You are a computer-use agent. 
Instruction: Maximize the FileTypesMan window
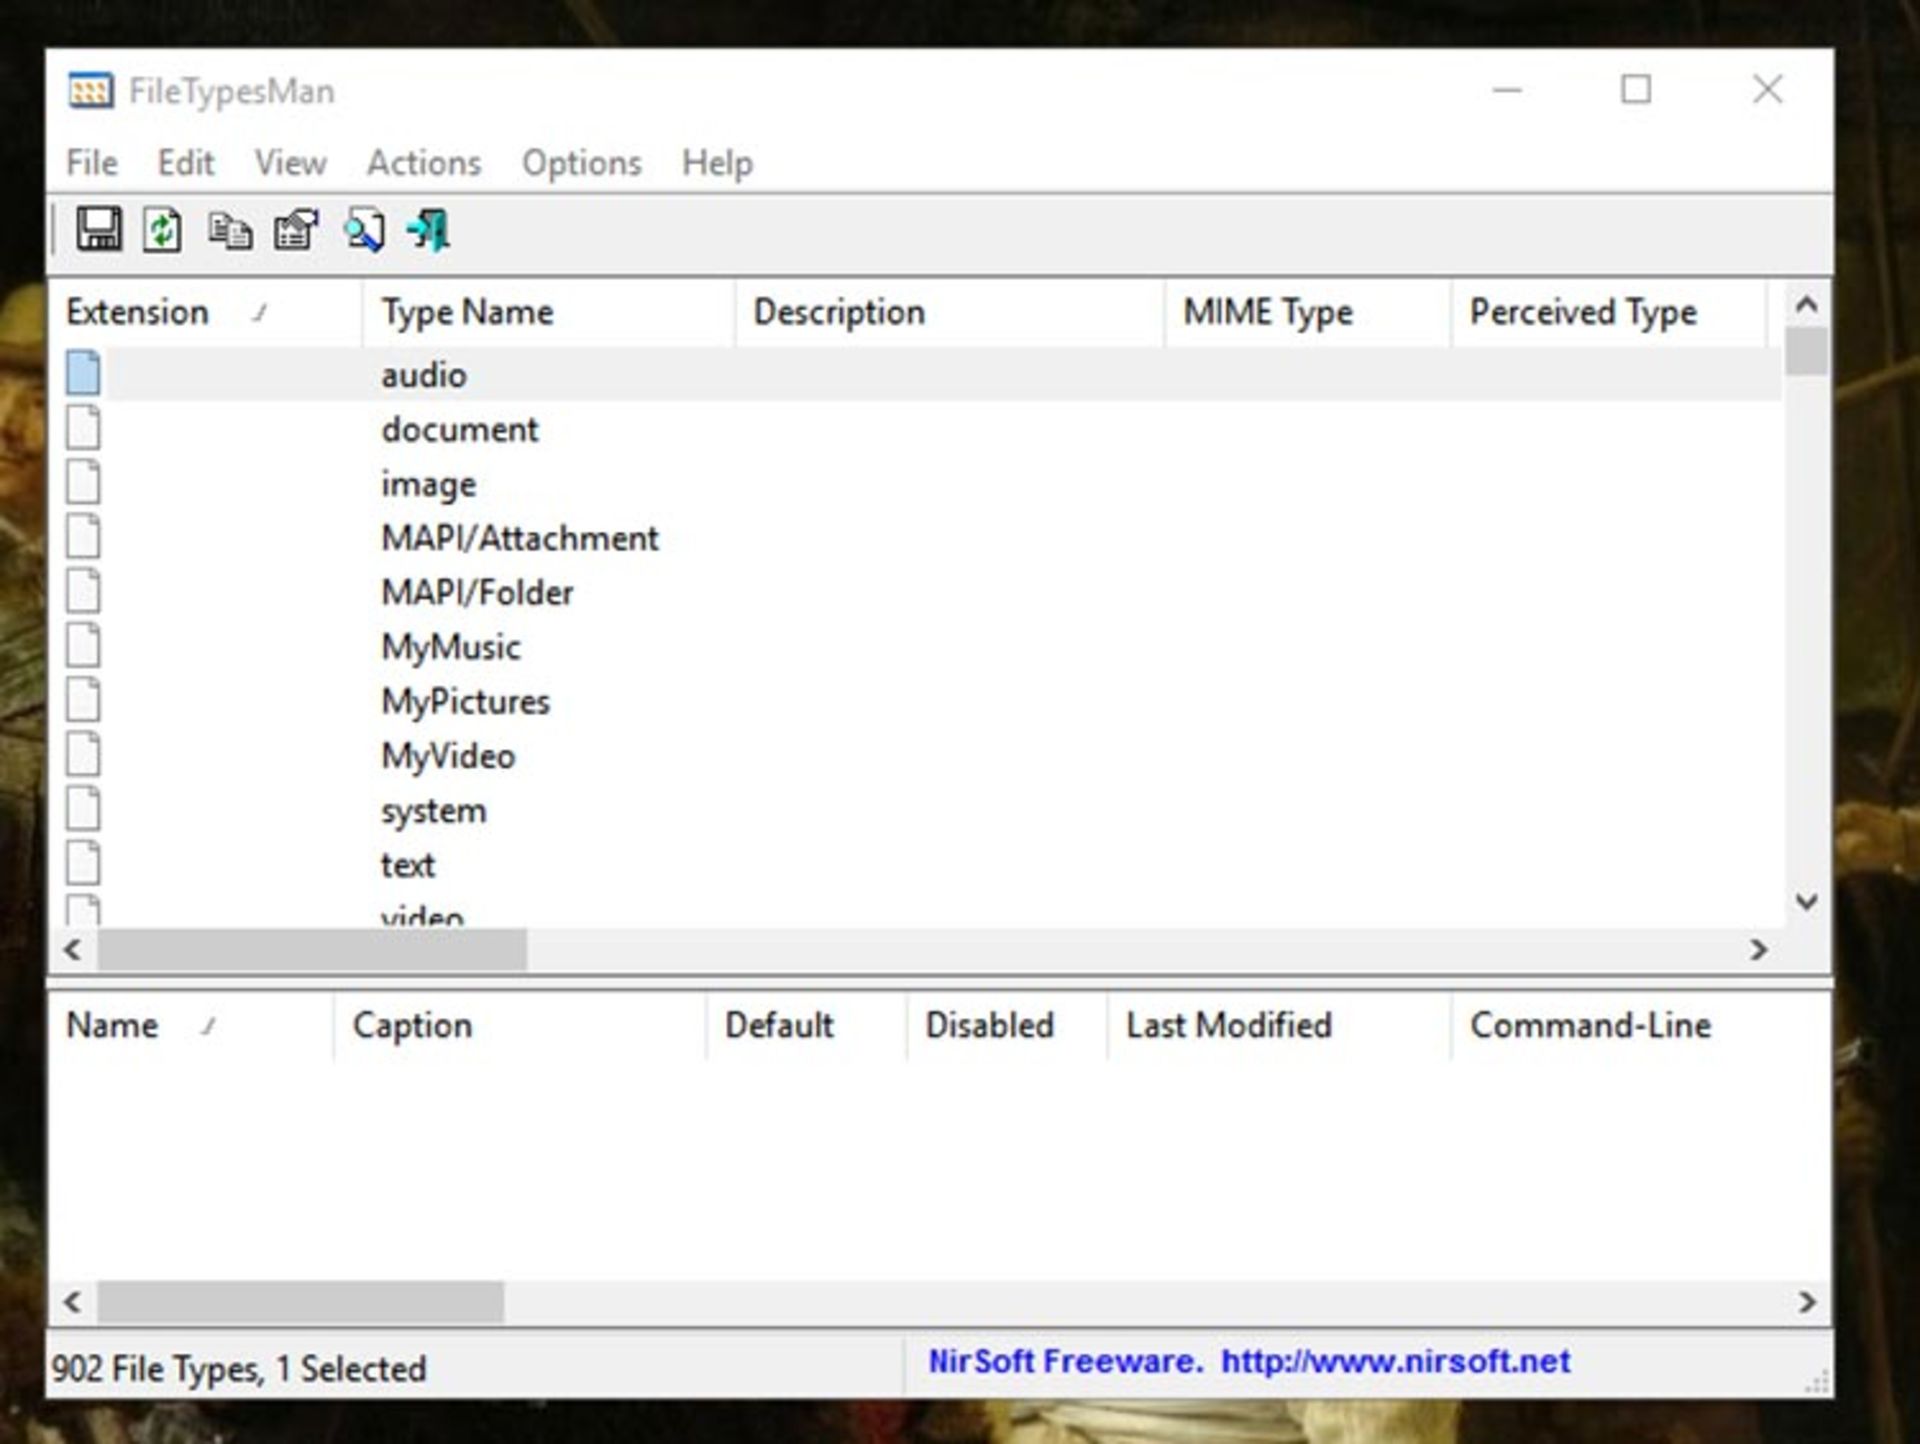tap(1636, 90)
